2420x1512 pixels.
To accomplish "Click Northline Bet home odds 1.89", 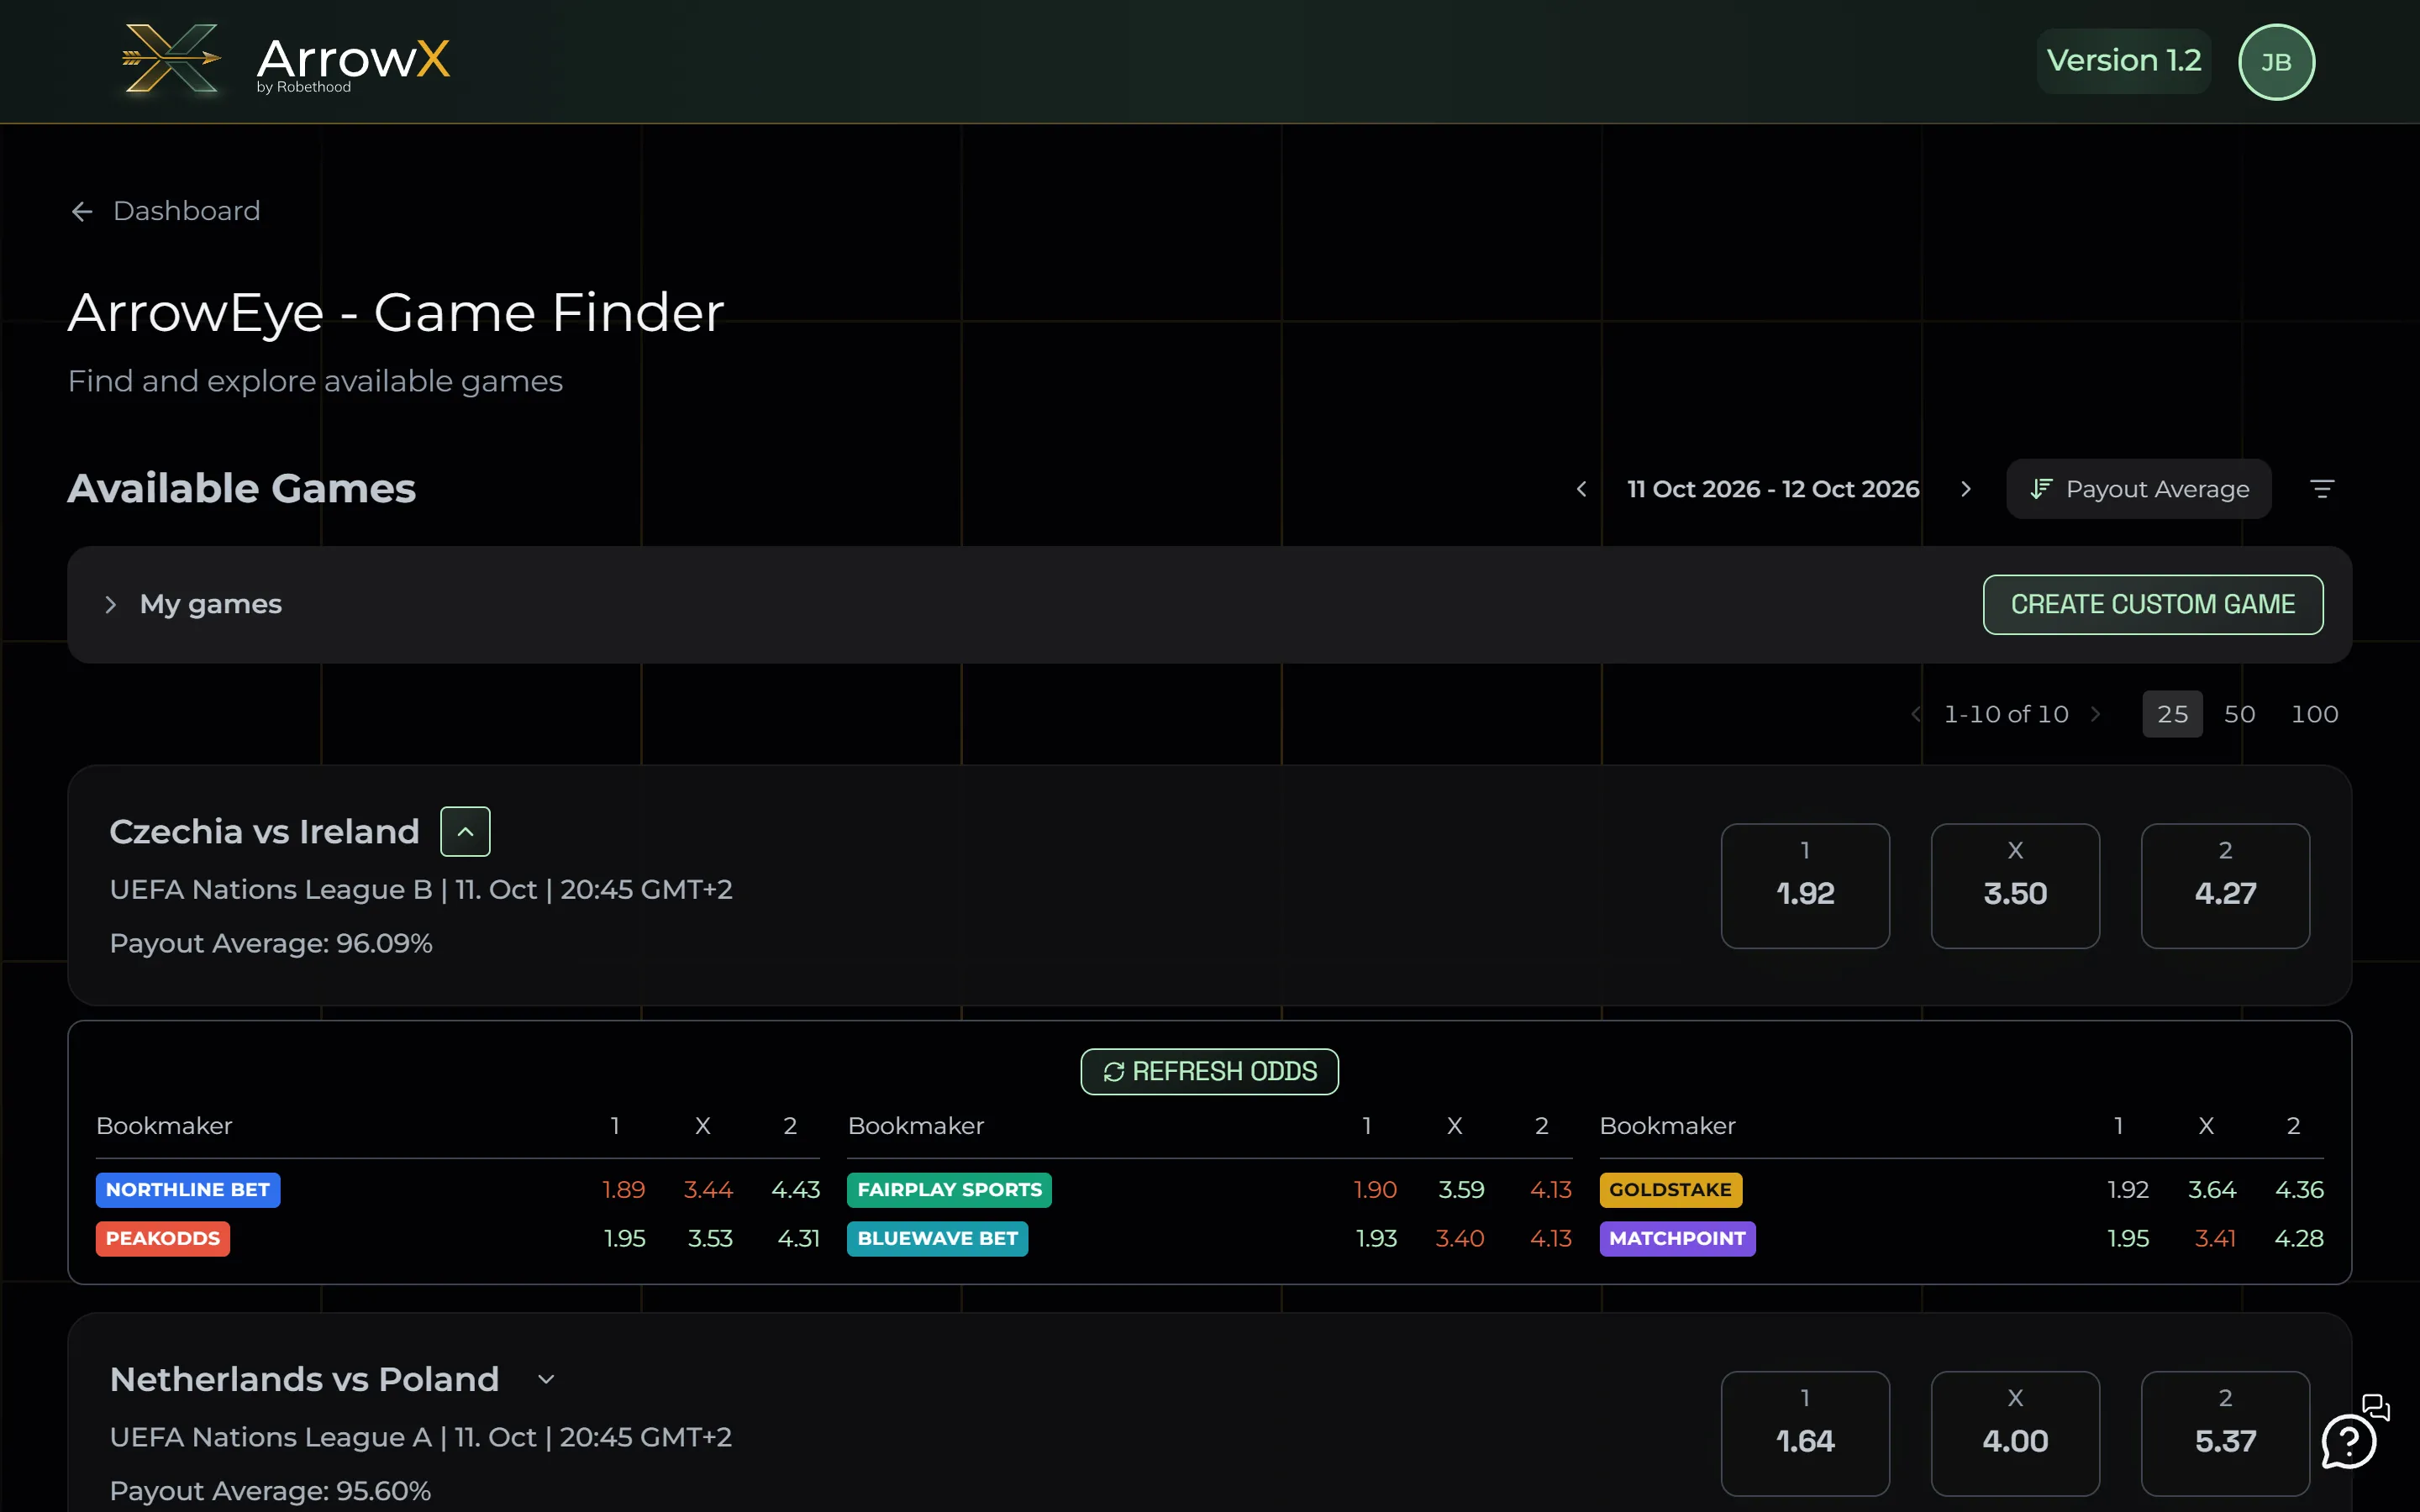I will click(x=624, y=1190).
